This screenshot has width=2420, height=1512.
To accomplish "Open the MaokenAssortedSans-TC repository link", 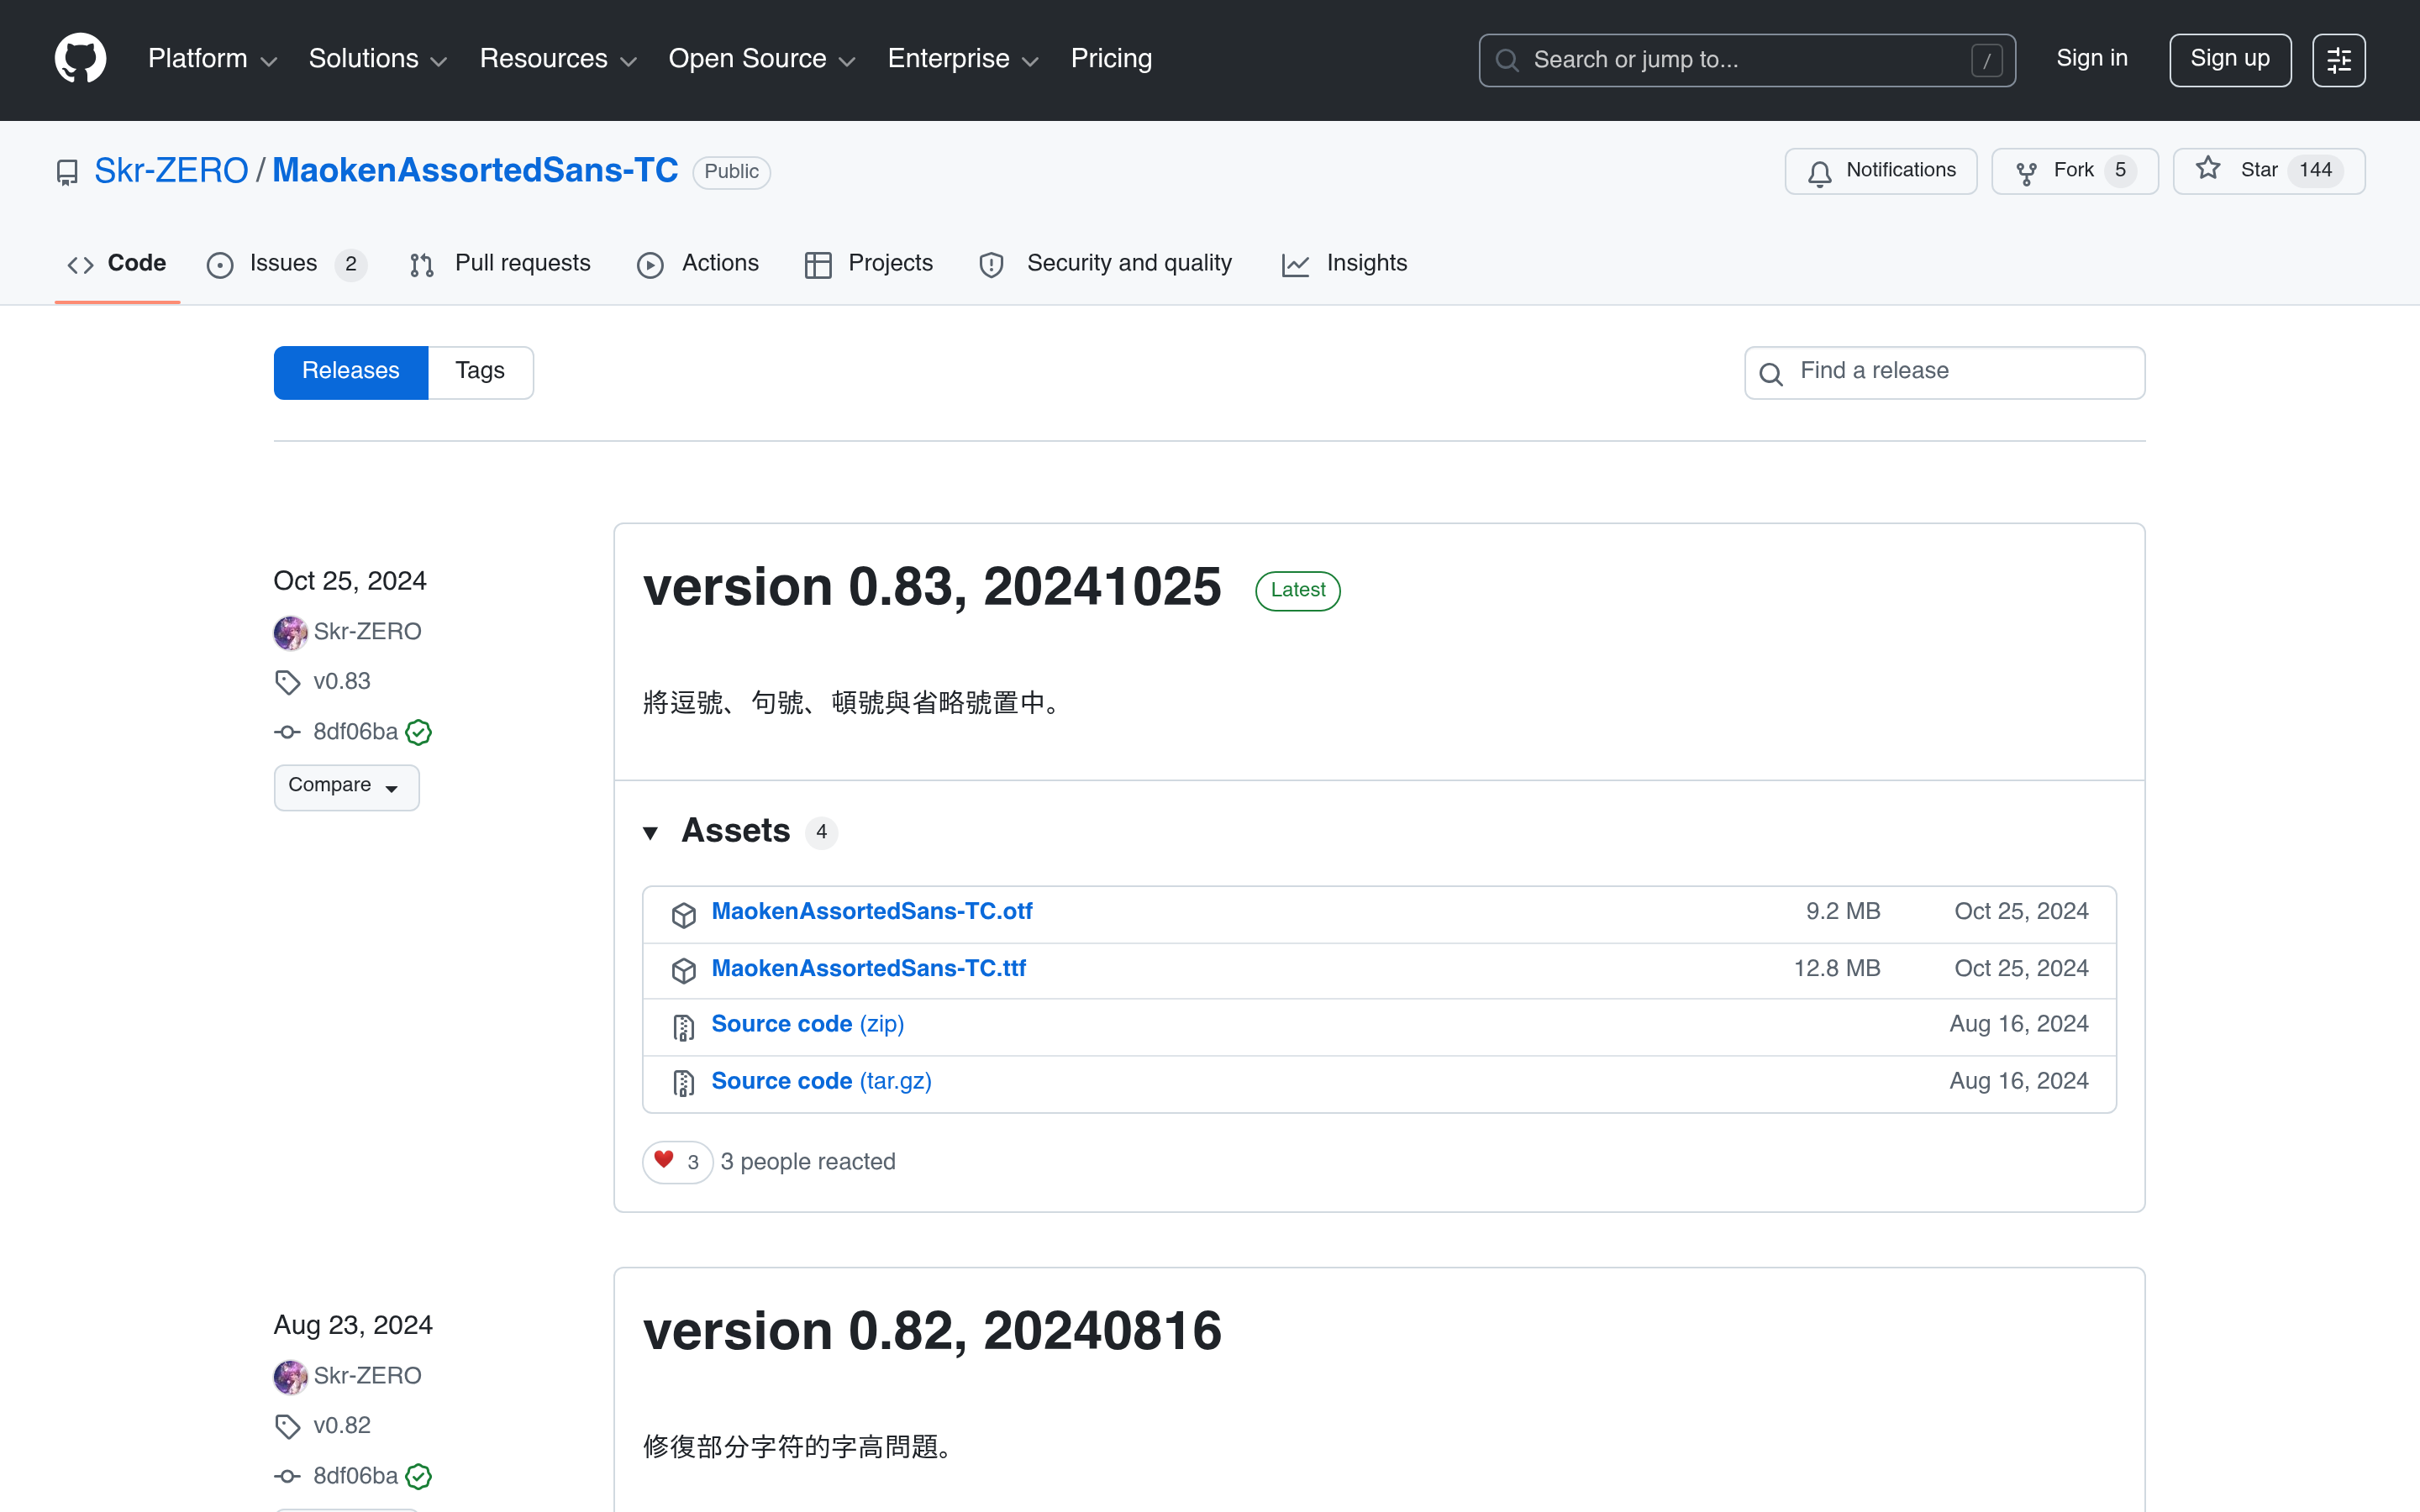I will click(475, 171).
